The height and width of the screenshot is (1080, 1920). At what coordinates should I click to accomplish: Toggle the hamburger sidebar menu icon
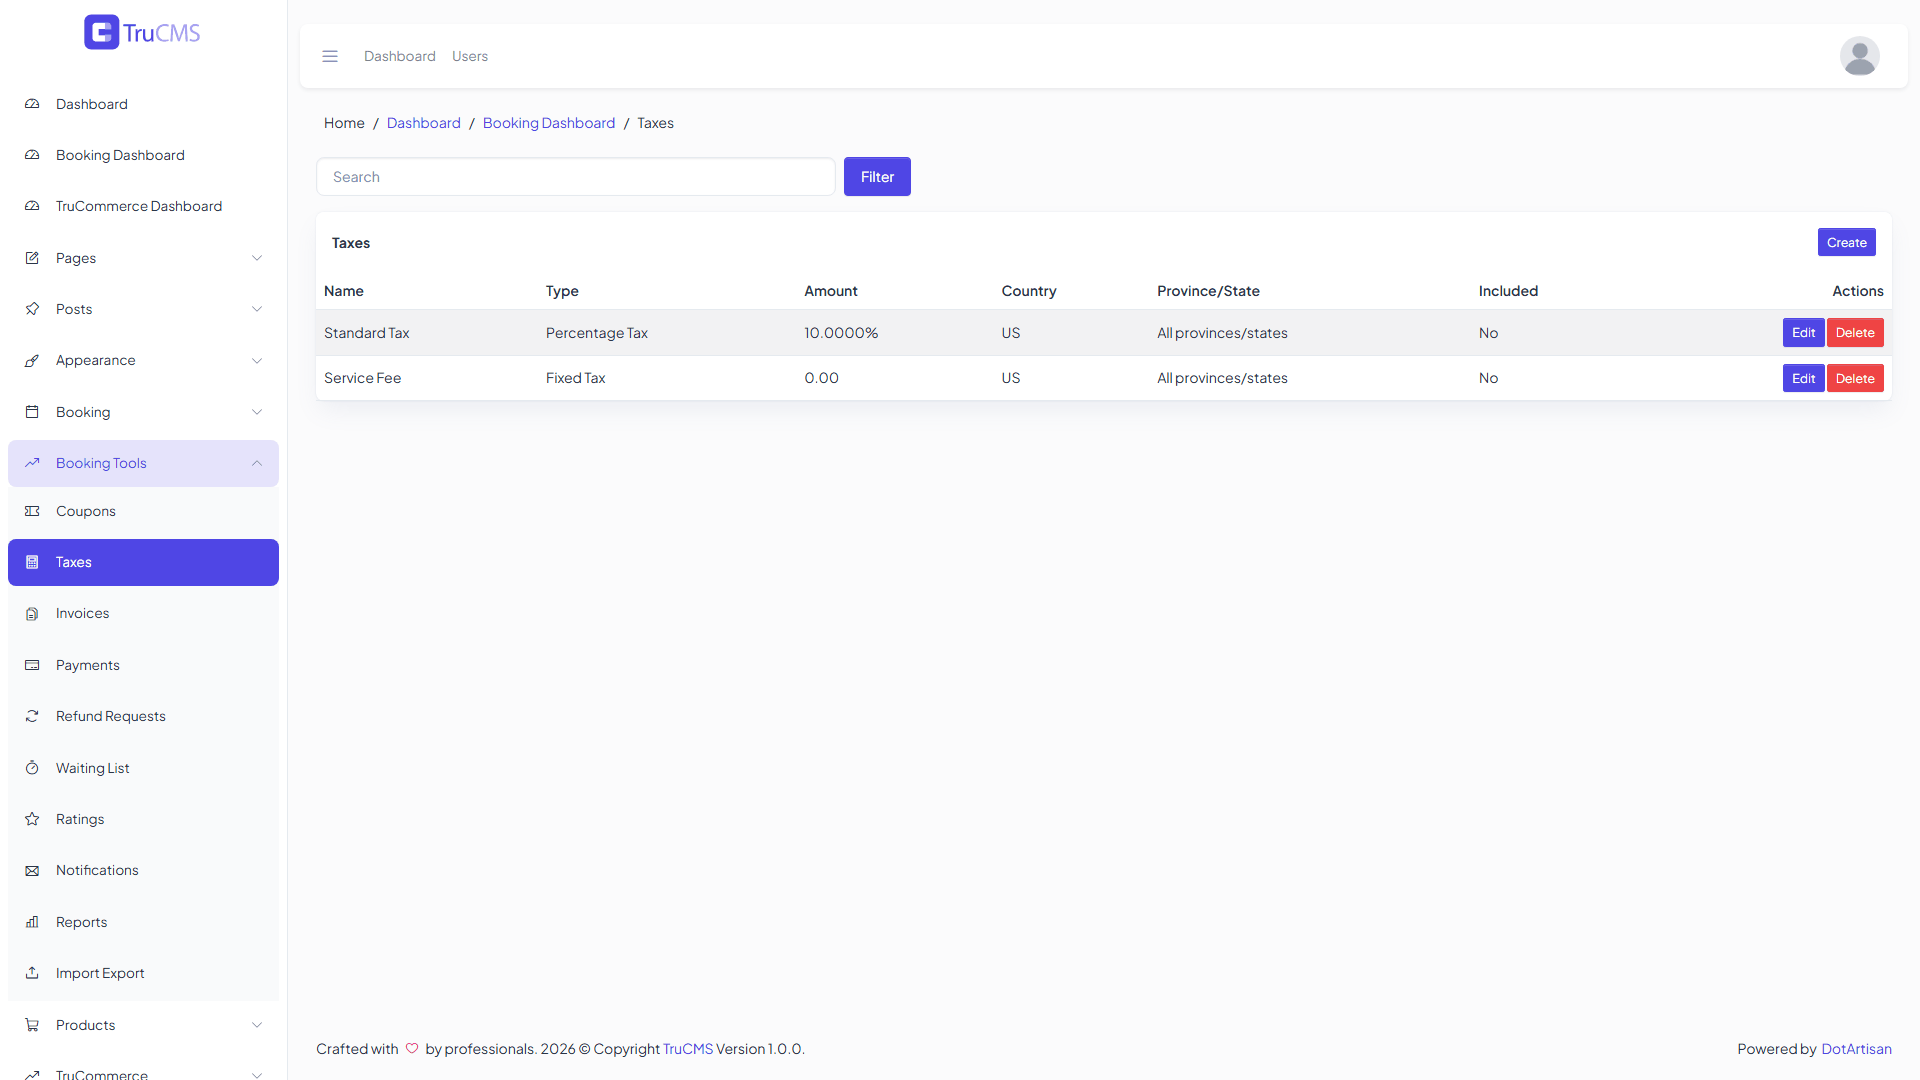pos(330,56)
